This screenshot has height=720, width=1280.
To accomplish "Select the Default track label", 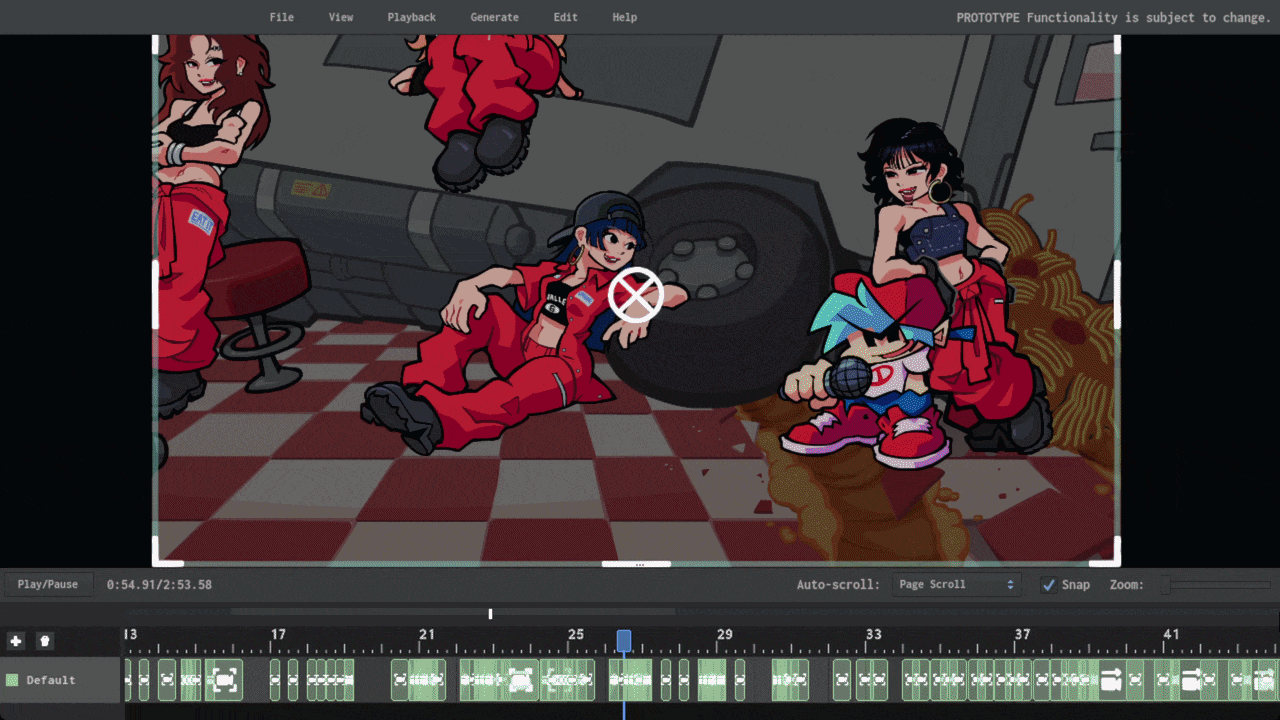I will click(x=51, y=680).
